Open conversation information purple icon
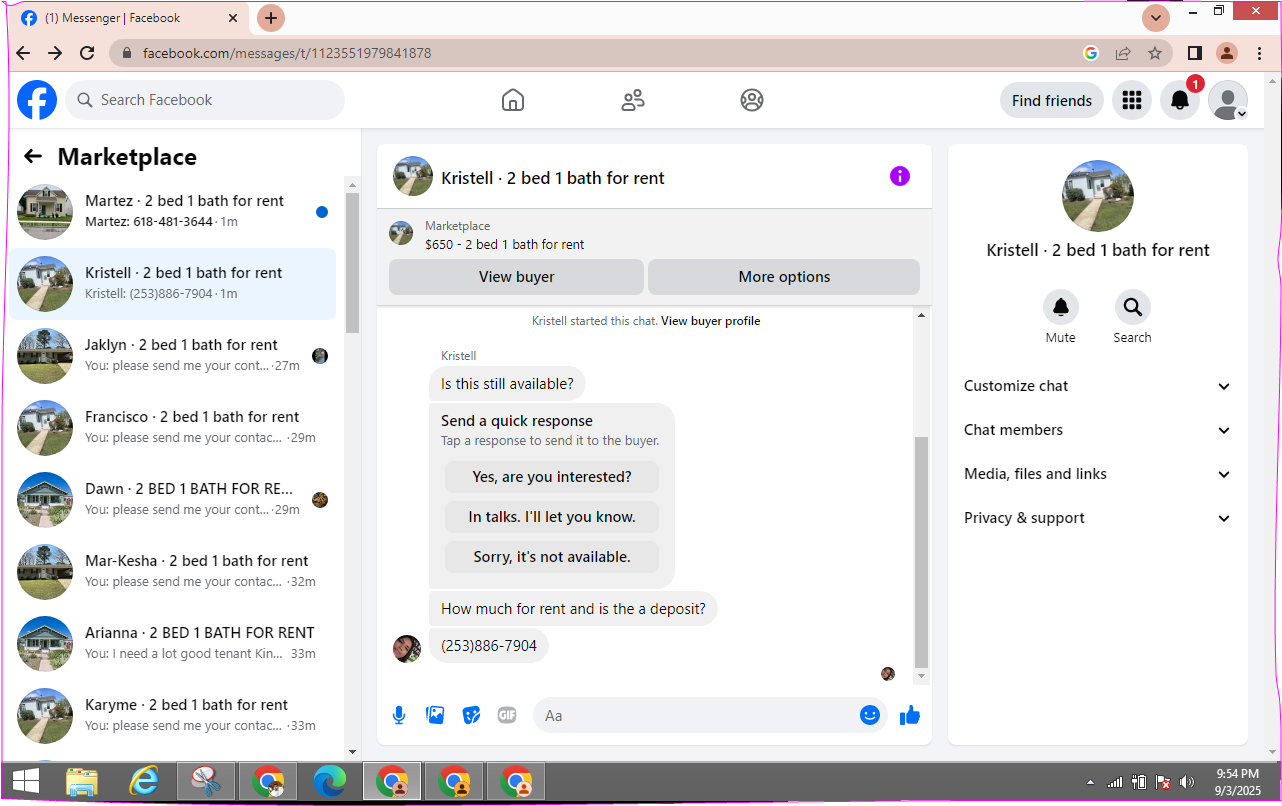 point(900,177)
